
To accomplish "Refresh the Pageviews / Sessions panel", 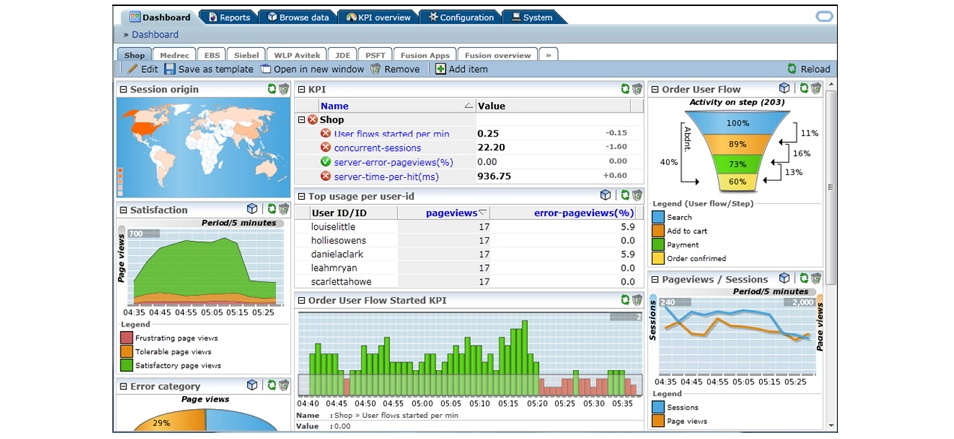I will (x=804, y=278).
